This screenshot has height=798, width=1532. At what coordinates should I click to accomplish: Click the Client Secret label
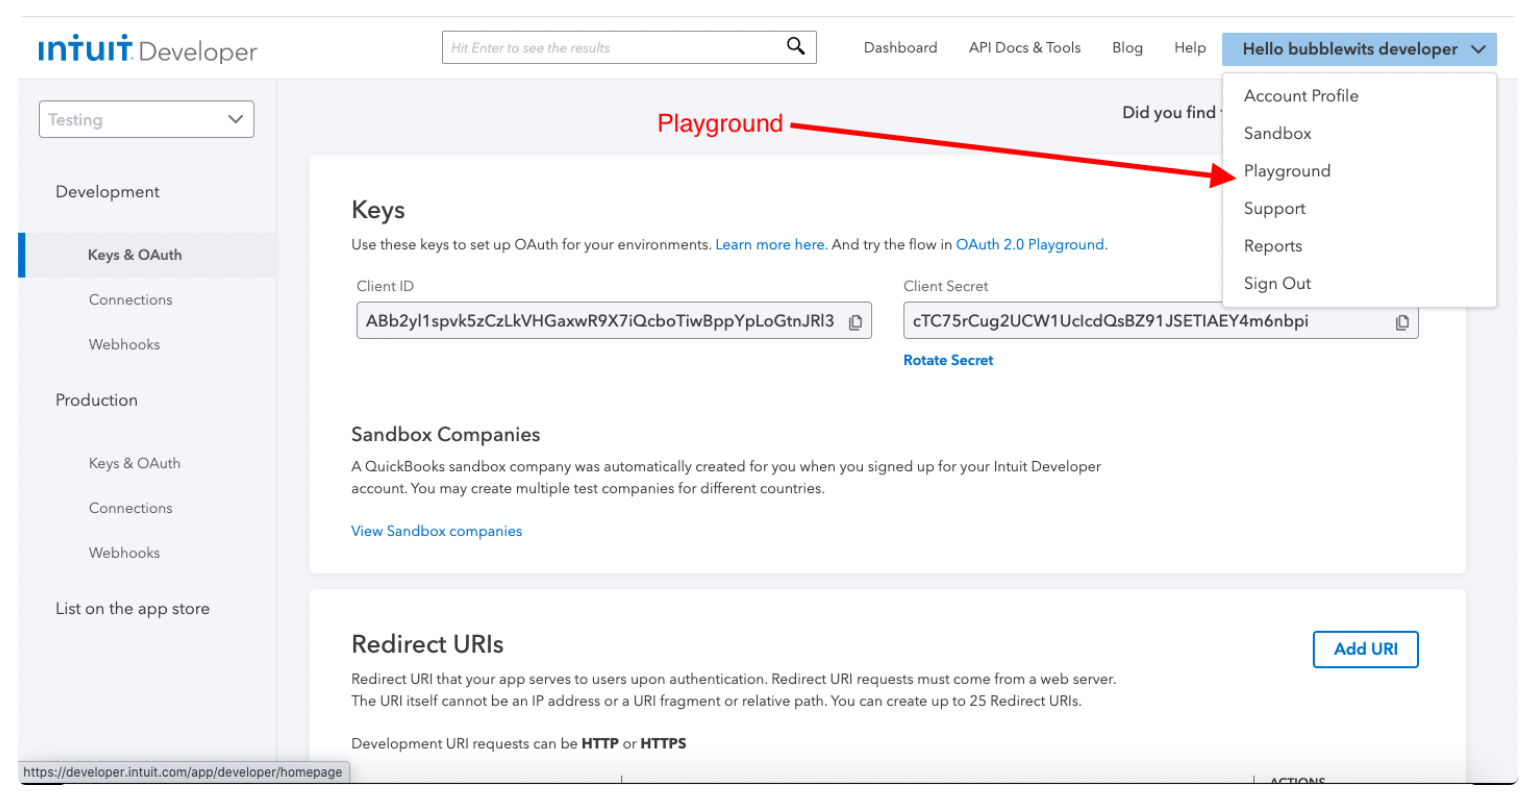(945, 286)
